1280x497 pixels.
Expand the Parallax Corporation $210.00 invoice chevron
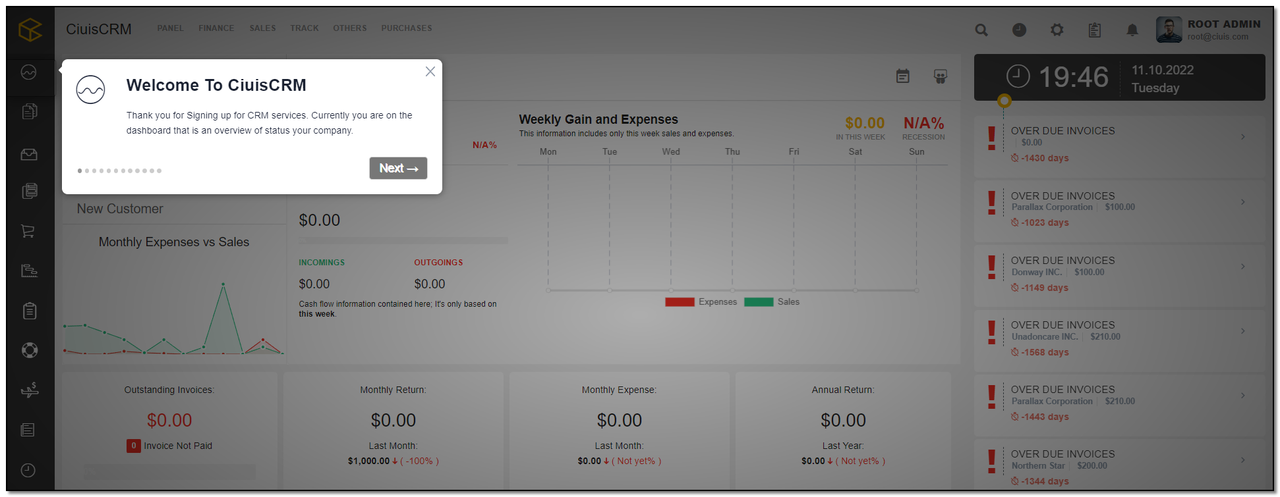(1242, 396)
